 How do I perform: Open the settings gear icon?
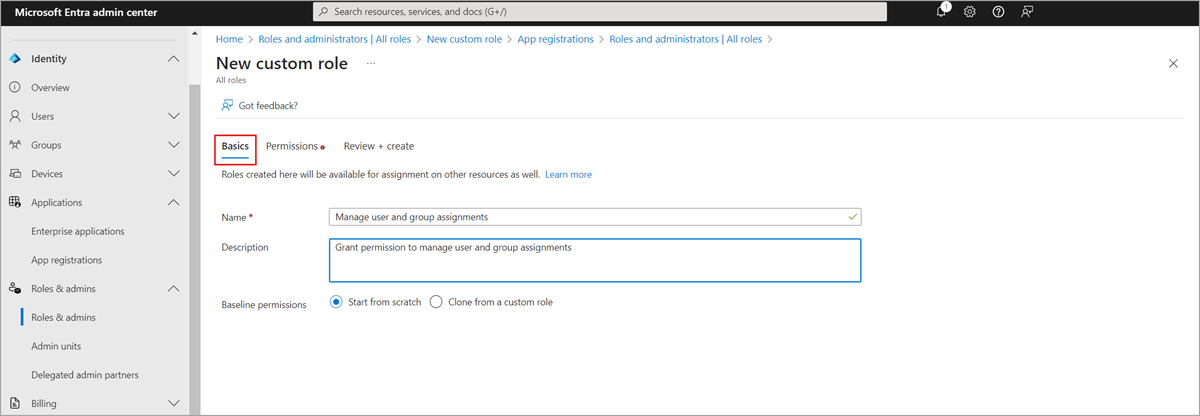pos(970,12)
